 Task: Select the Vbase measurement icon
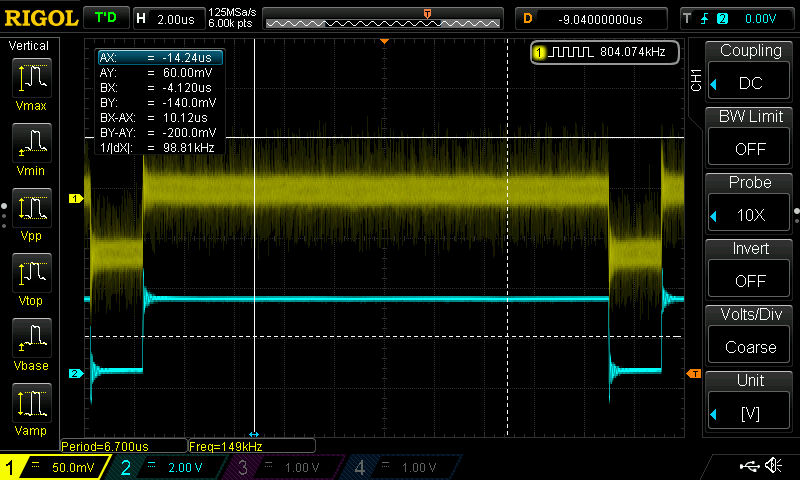(x=31, y=338)
